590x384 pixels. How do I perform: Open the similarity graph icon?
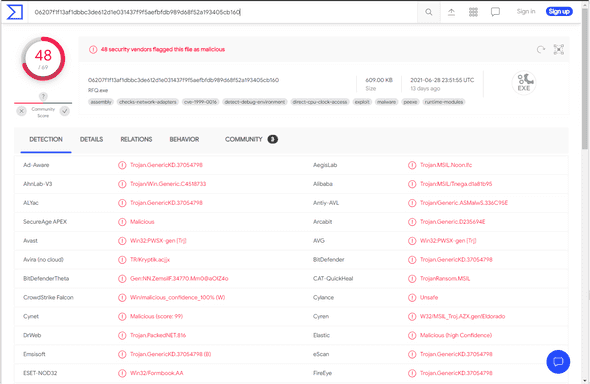[559, 49]
